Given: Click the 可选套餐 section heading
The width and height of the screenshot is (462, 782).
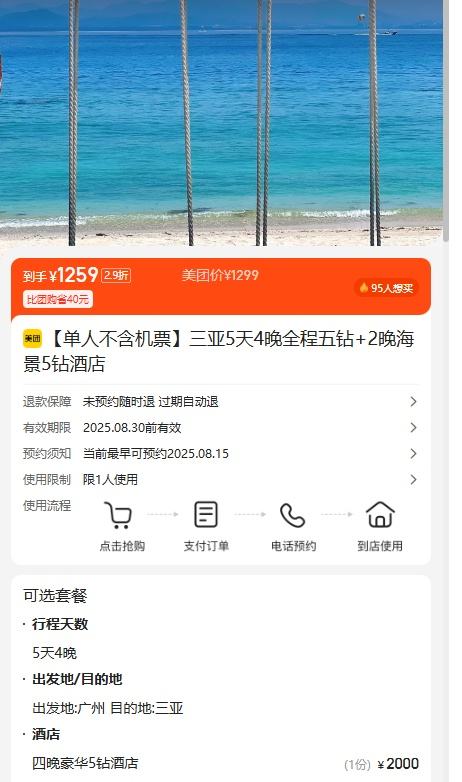Looking at the screenshot, I should coord(55,595).
